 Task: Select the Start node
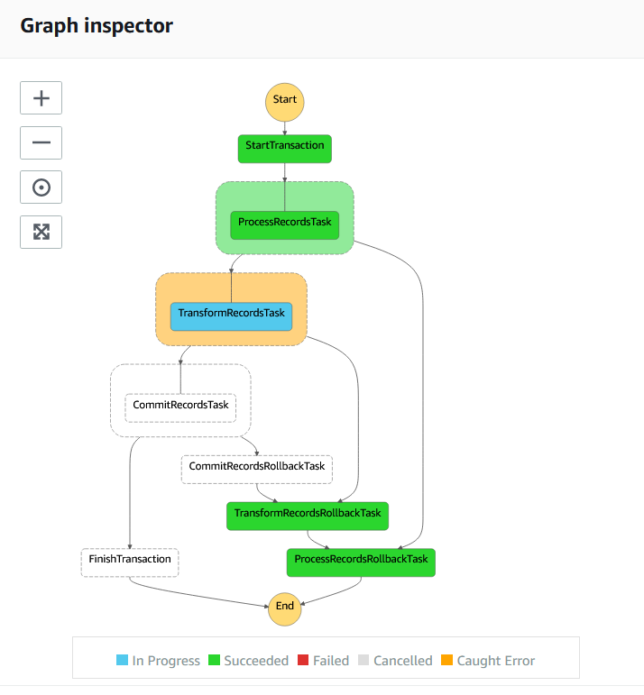coord(285,102)
